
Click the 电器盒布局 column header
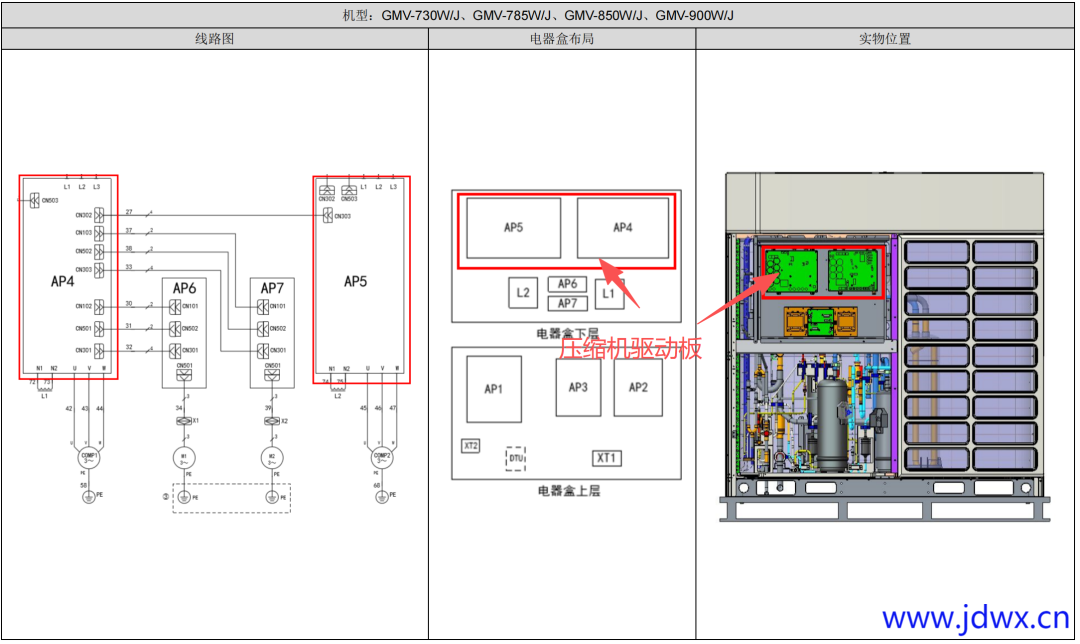(x=562, y=39)
